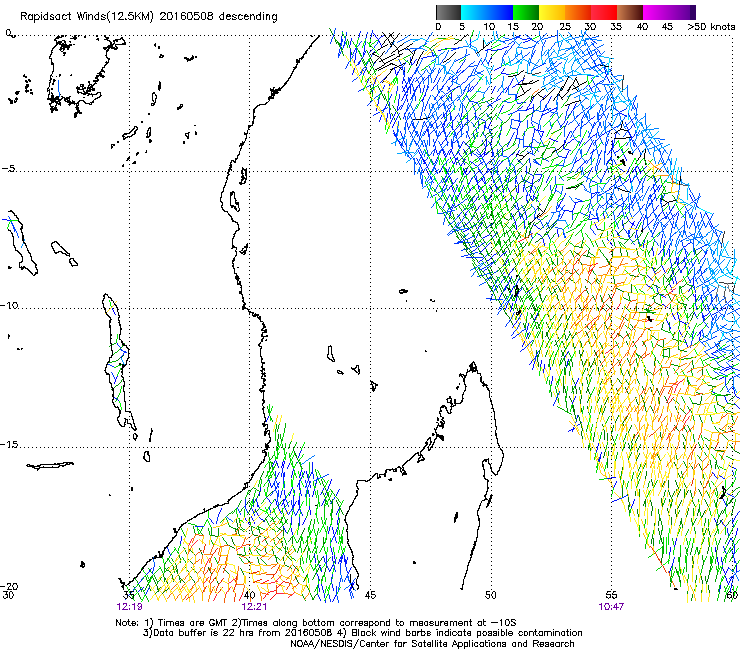This screenshot has height=650, width=740.
Task: Click the legend tick label '10'
Action: (489, 27)
